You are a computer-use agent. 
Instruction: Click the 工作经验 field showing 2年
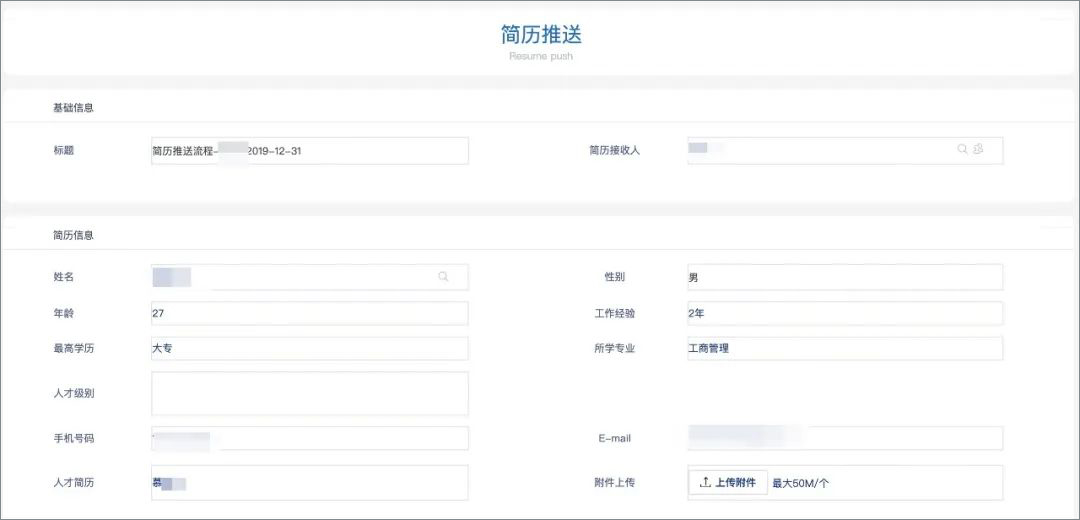tap(845, 313)
